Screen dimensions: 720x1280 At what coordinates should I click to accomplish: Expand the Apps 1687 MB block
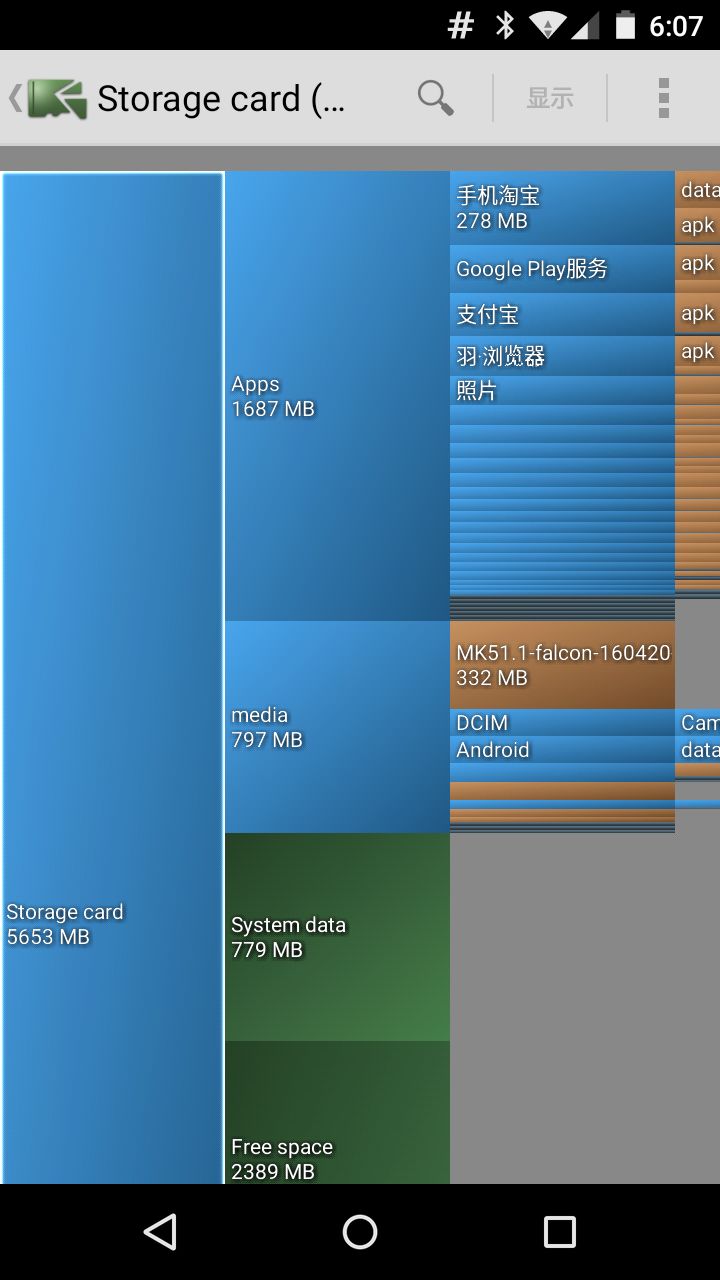[337, 396]
